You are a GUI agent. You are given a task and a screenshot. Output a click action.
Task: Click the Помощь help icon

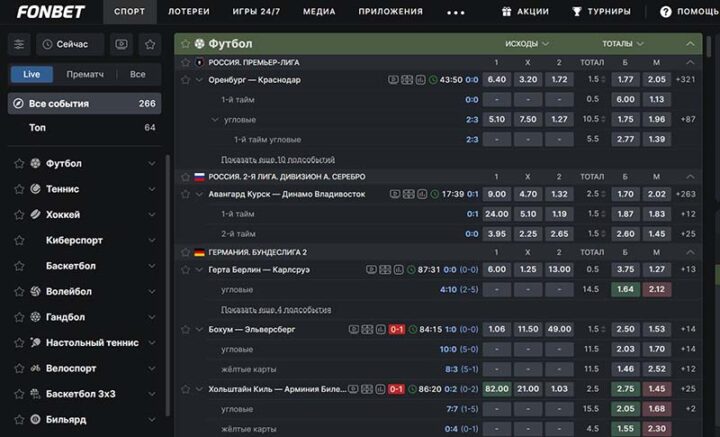666,12
